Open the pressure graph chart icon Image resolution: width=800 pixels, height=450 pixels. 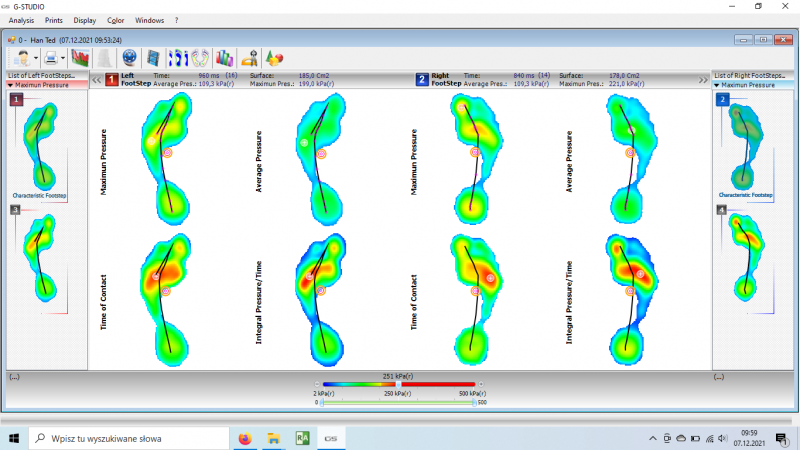pos(80,58)
